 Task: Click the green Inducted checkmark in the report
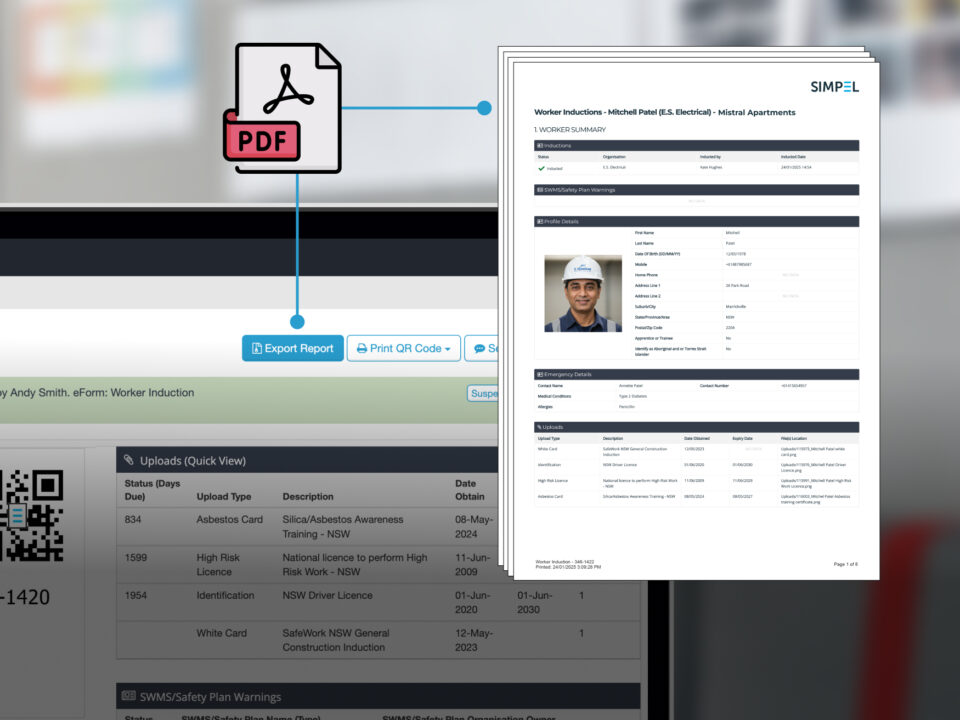(x=541, y=168)
